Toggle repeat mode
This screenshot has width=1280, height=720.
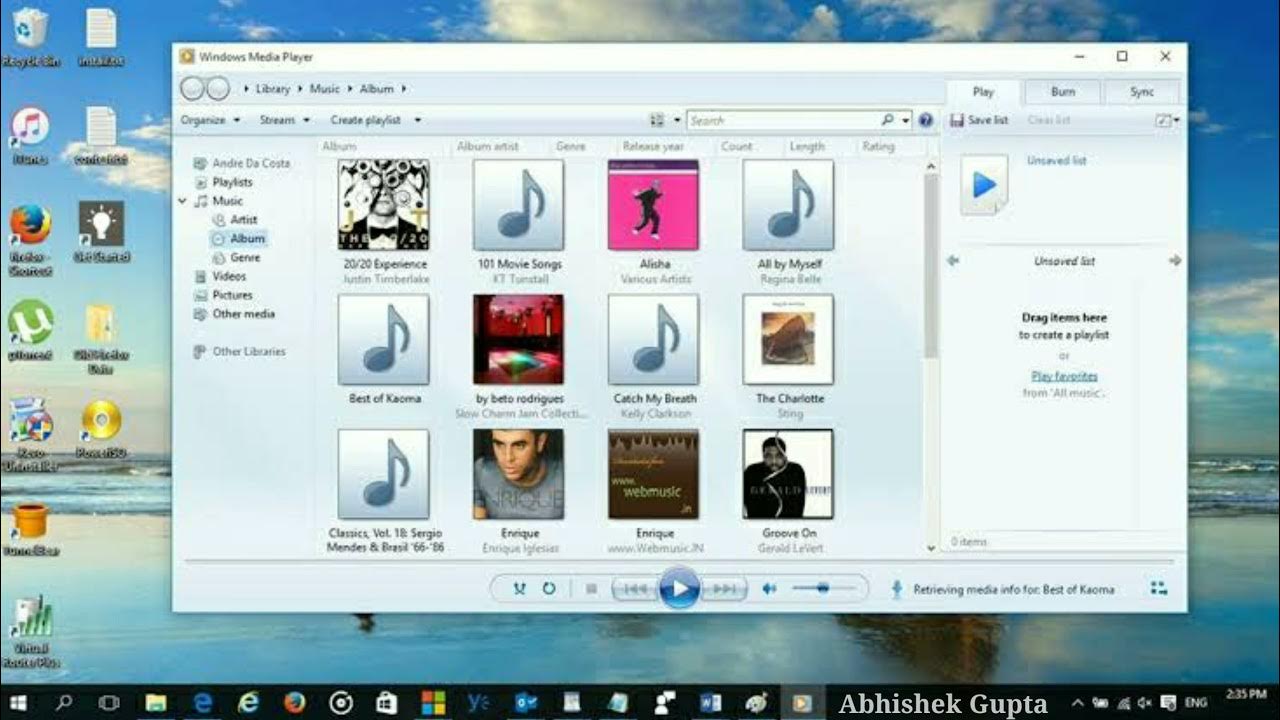pyautogui.click(x=549, y=589)
